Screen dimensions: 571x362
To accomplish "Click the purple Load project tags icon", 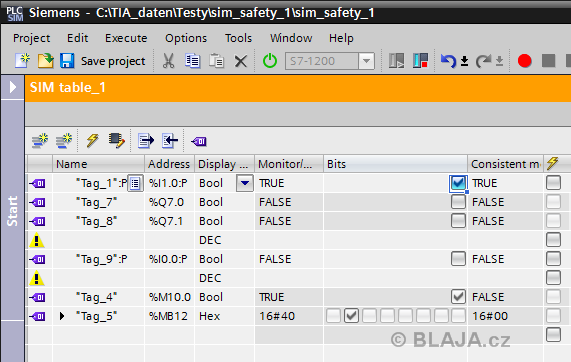I will click(199, 141).
